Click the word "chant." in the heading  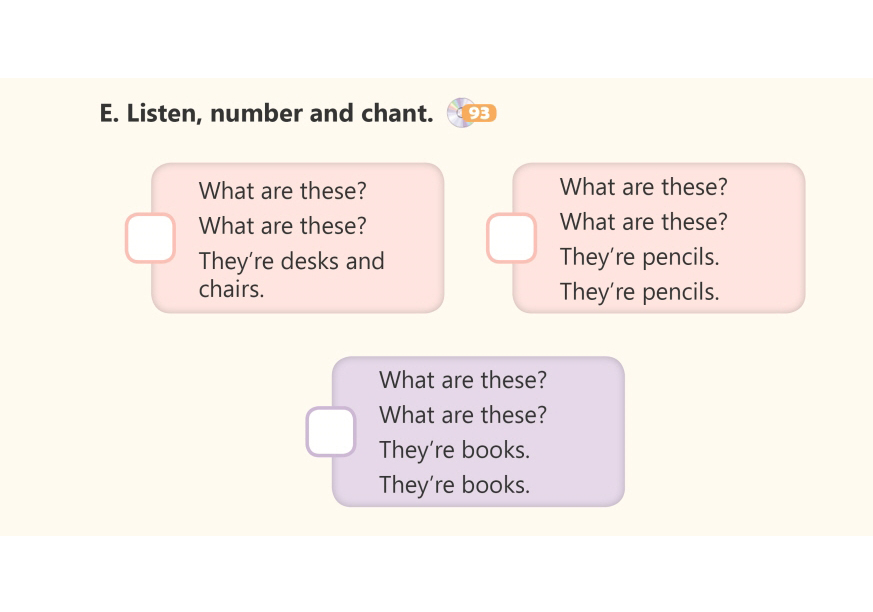coord(397,114)
